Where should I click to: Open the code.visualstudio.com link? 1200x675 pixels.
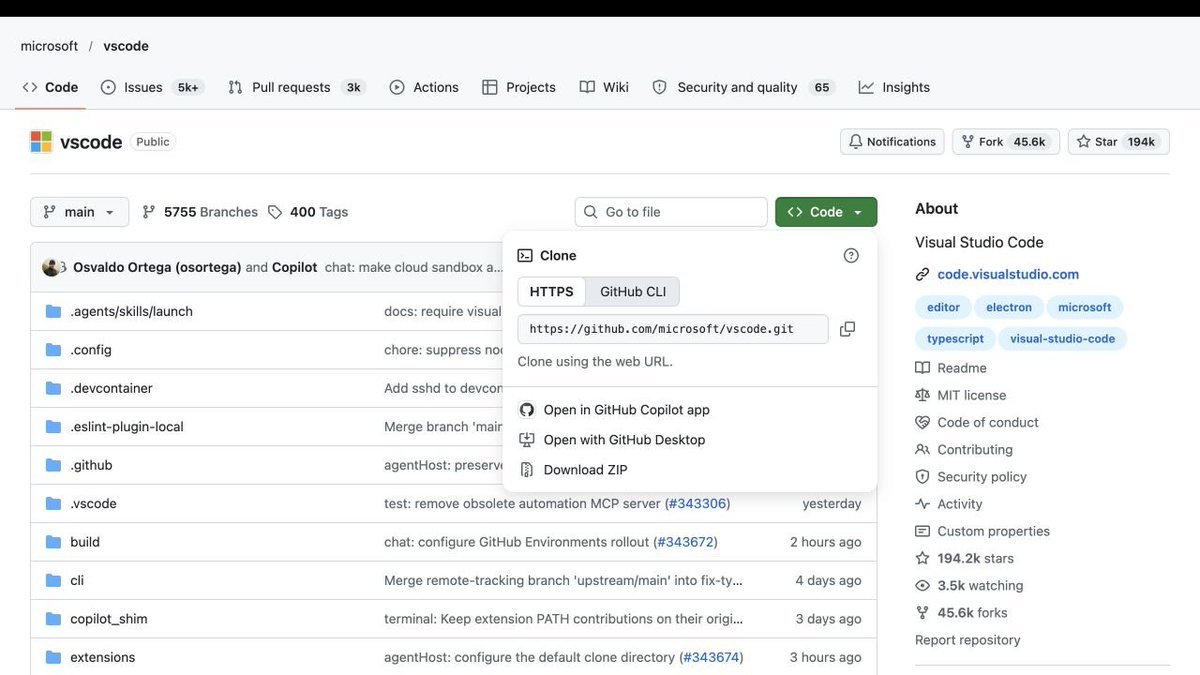coord(1008,275)
